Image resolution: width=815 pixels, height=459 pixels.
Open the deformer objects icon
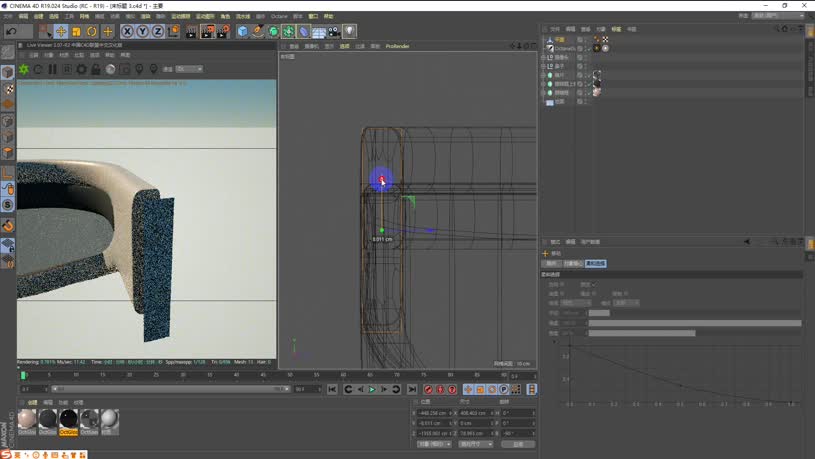pyautogui.click(x=304, y=31)
